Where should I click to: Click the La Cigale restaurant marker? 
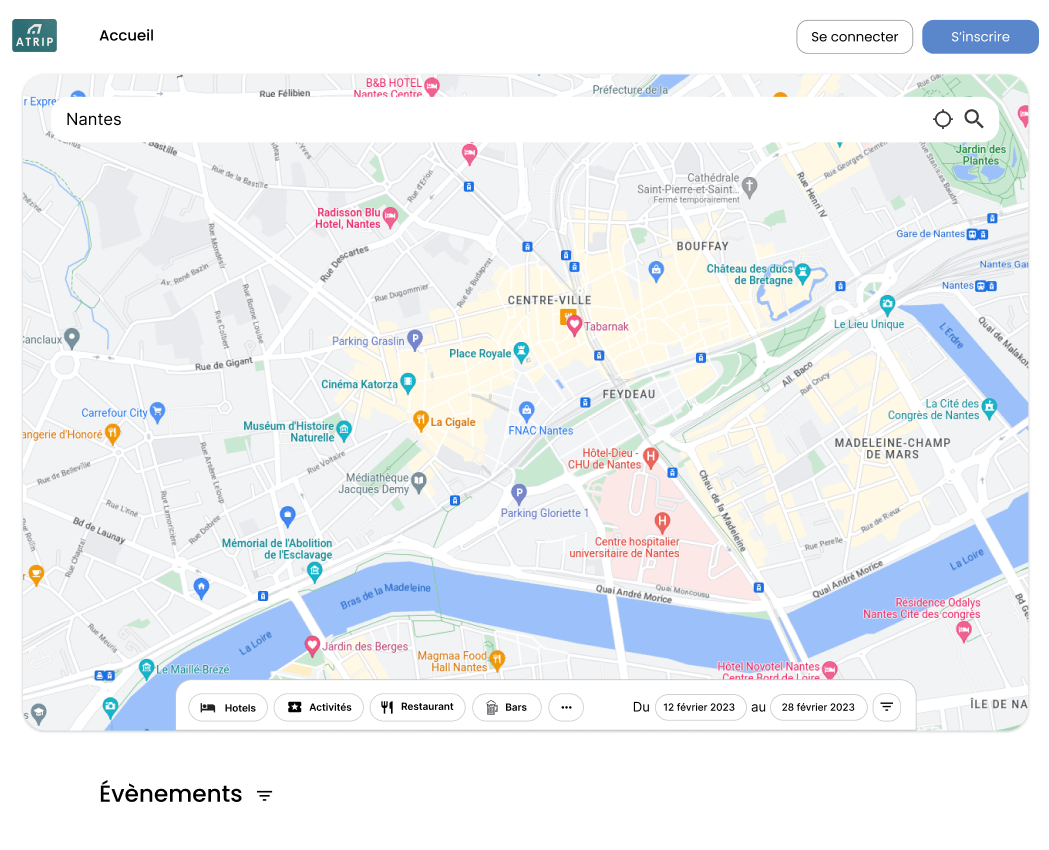[x=420, y=421]
